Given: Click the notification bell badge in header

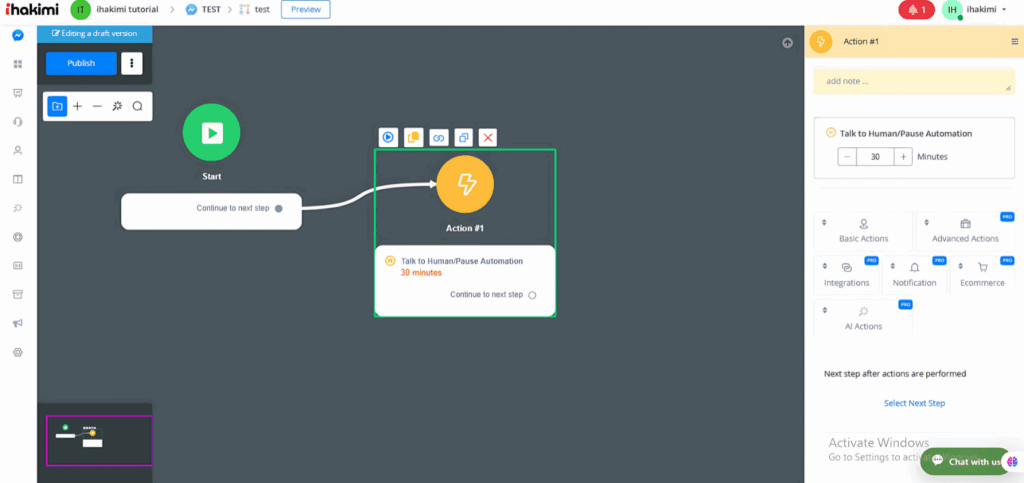Looking at the screenshot, I should [x=916, y=10].
